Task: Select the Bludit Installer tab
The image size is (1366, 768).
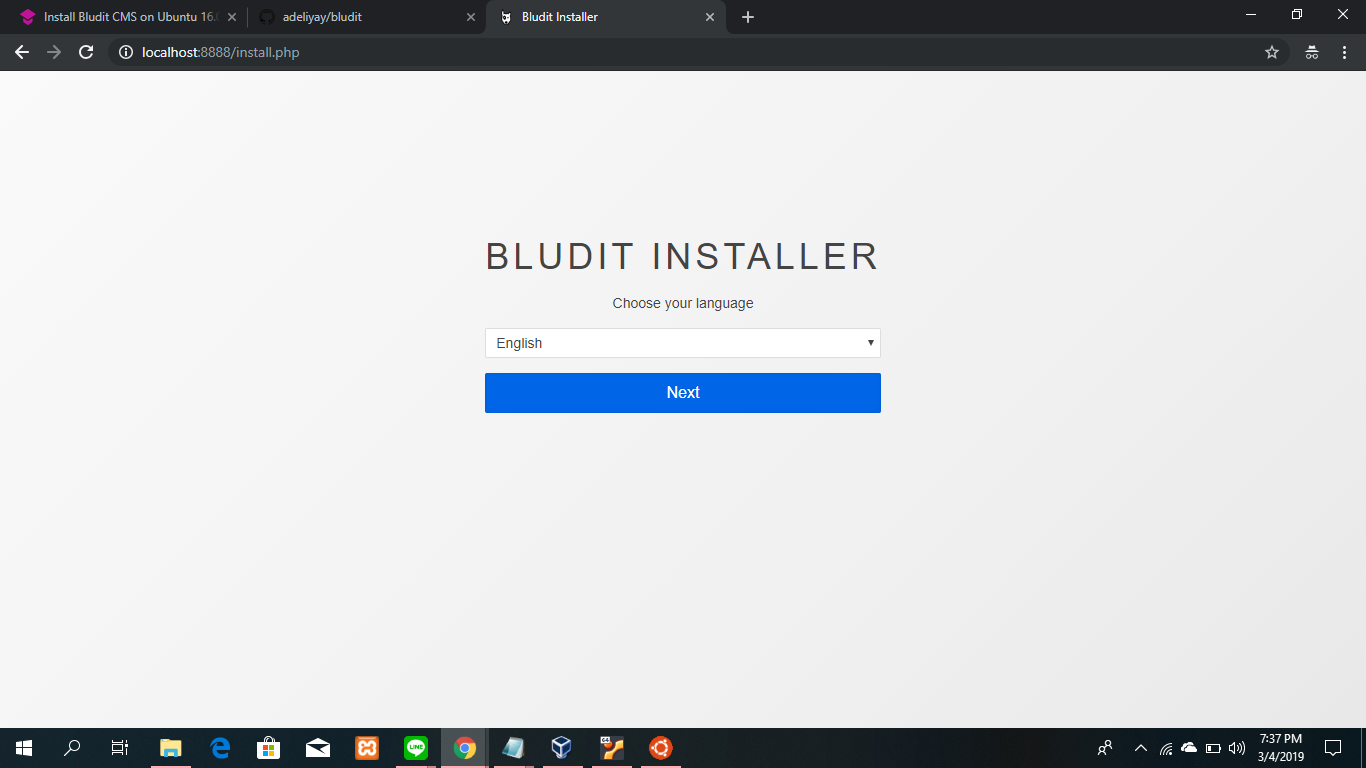Action: pos(606,17)
